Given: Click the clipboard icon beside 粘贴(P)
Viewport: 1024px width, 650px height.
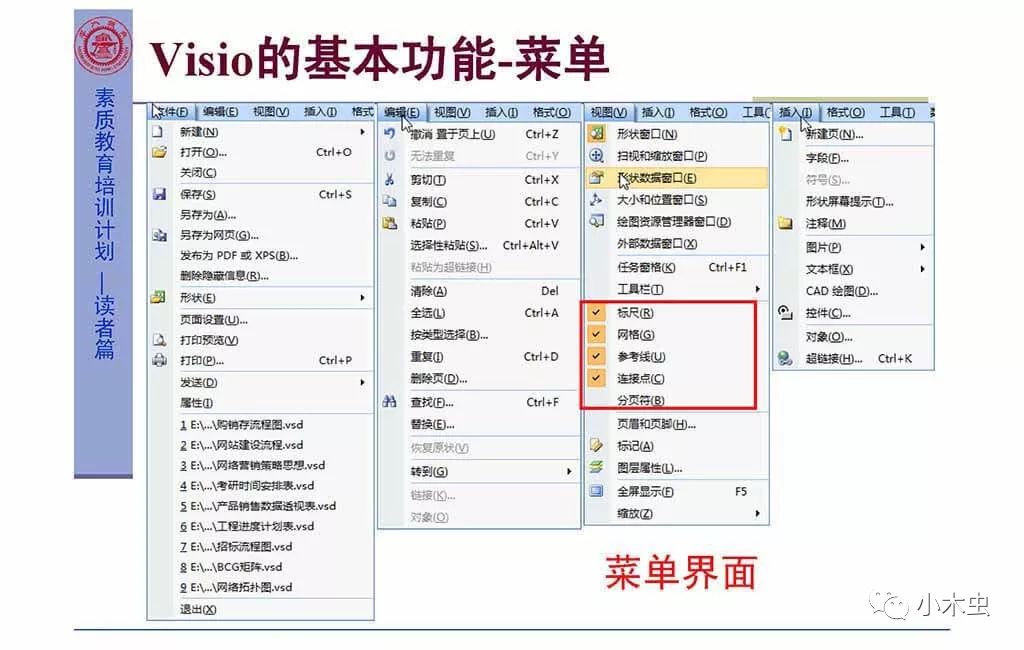Looking at the screenshot, I should (390, 223).
